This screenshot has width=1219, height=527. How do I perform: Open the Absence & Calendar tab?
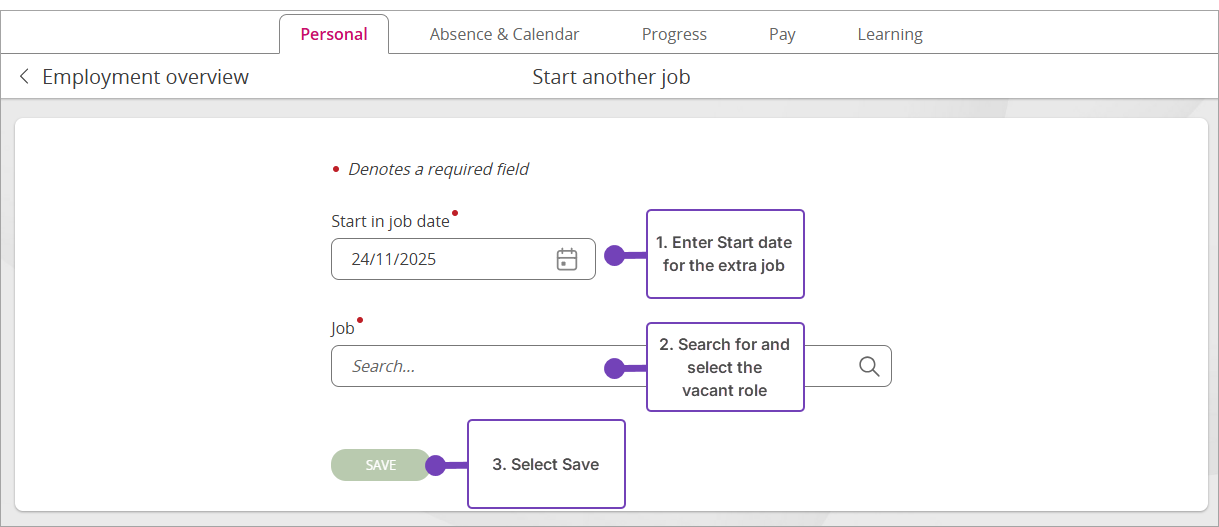tap(504, 34)
